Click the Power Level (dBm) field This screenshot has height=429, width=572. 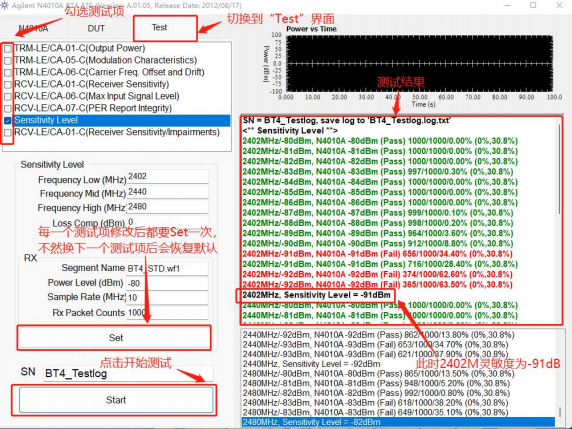(x=167, y=283)
